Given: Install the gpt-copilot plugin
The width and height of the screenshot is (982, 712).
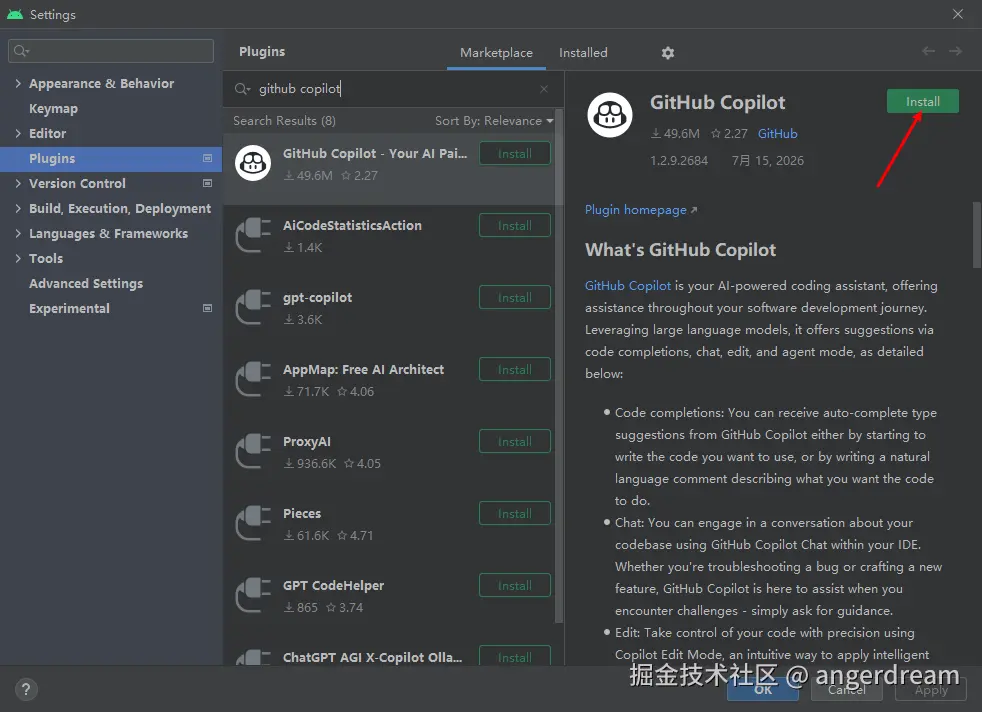Looking at the screenshot, I should [515, 297].
